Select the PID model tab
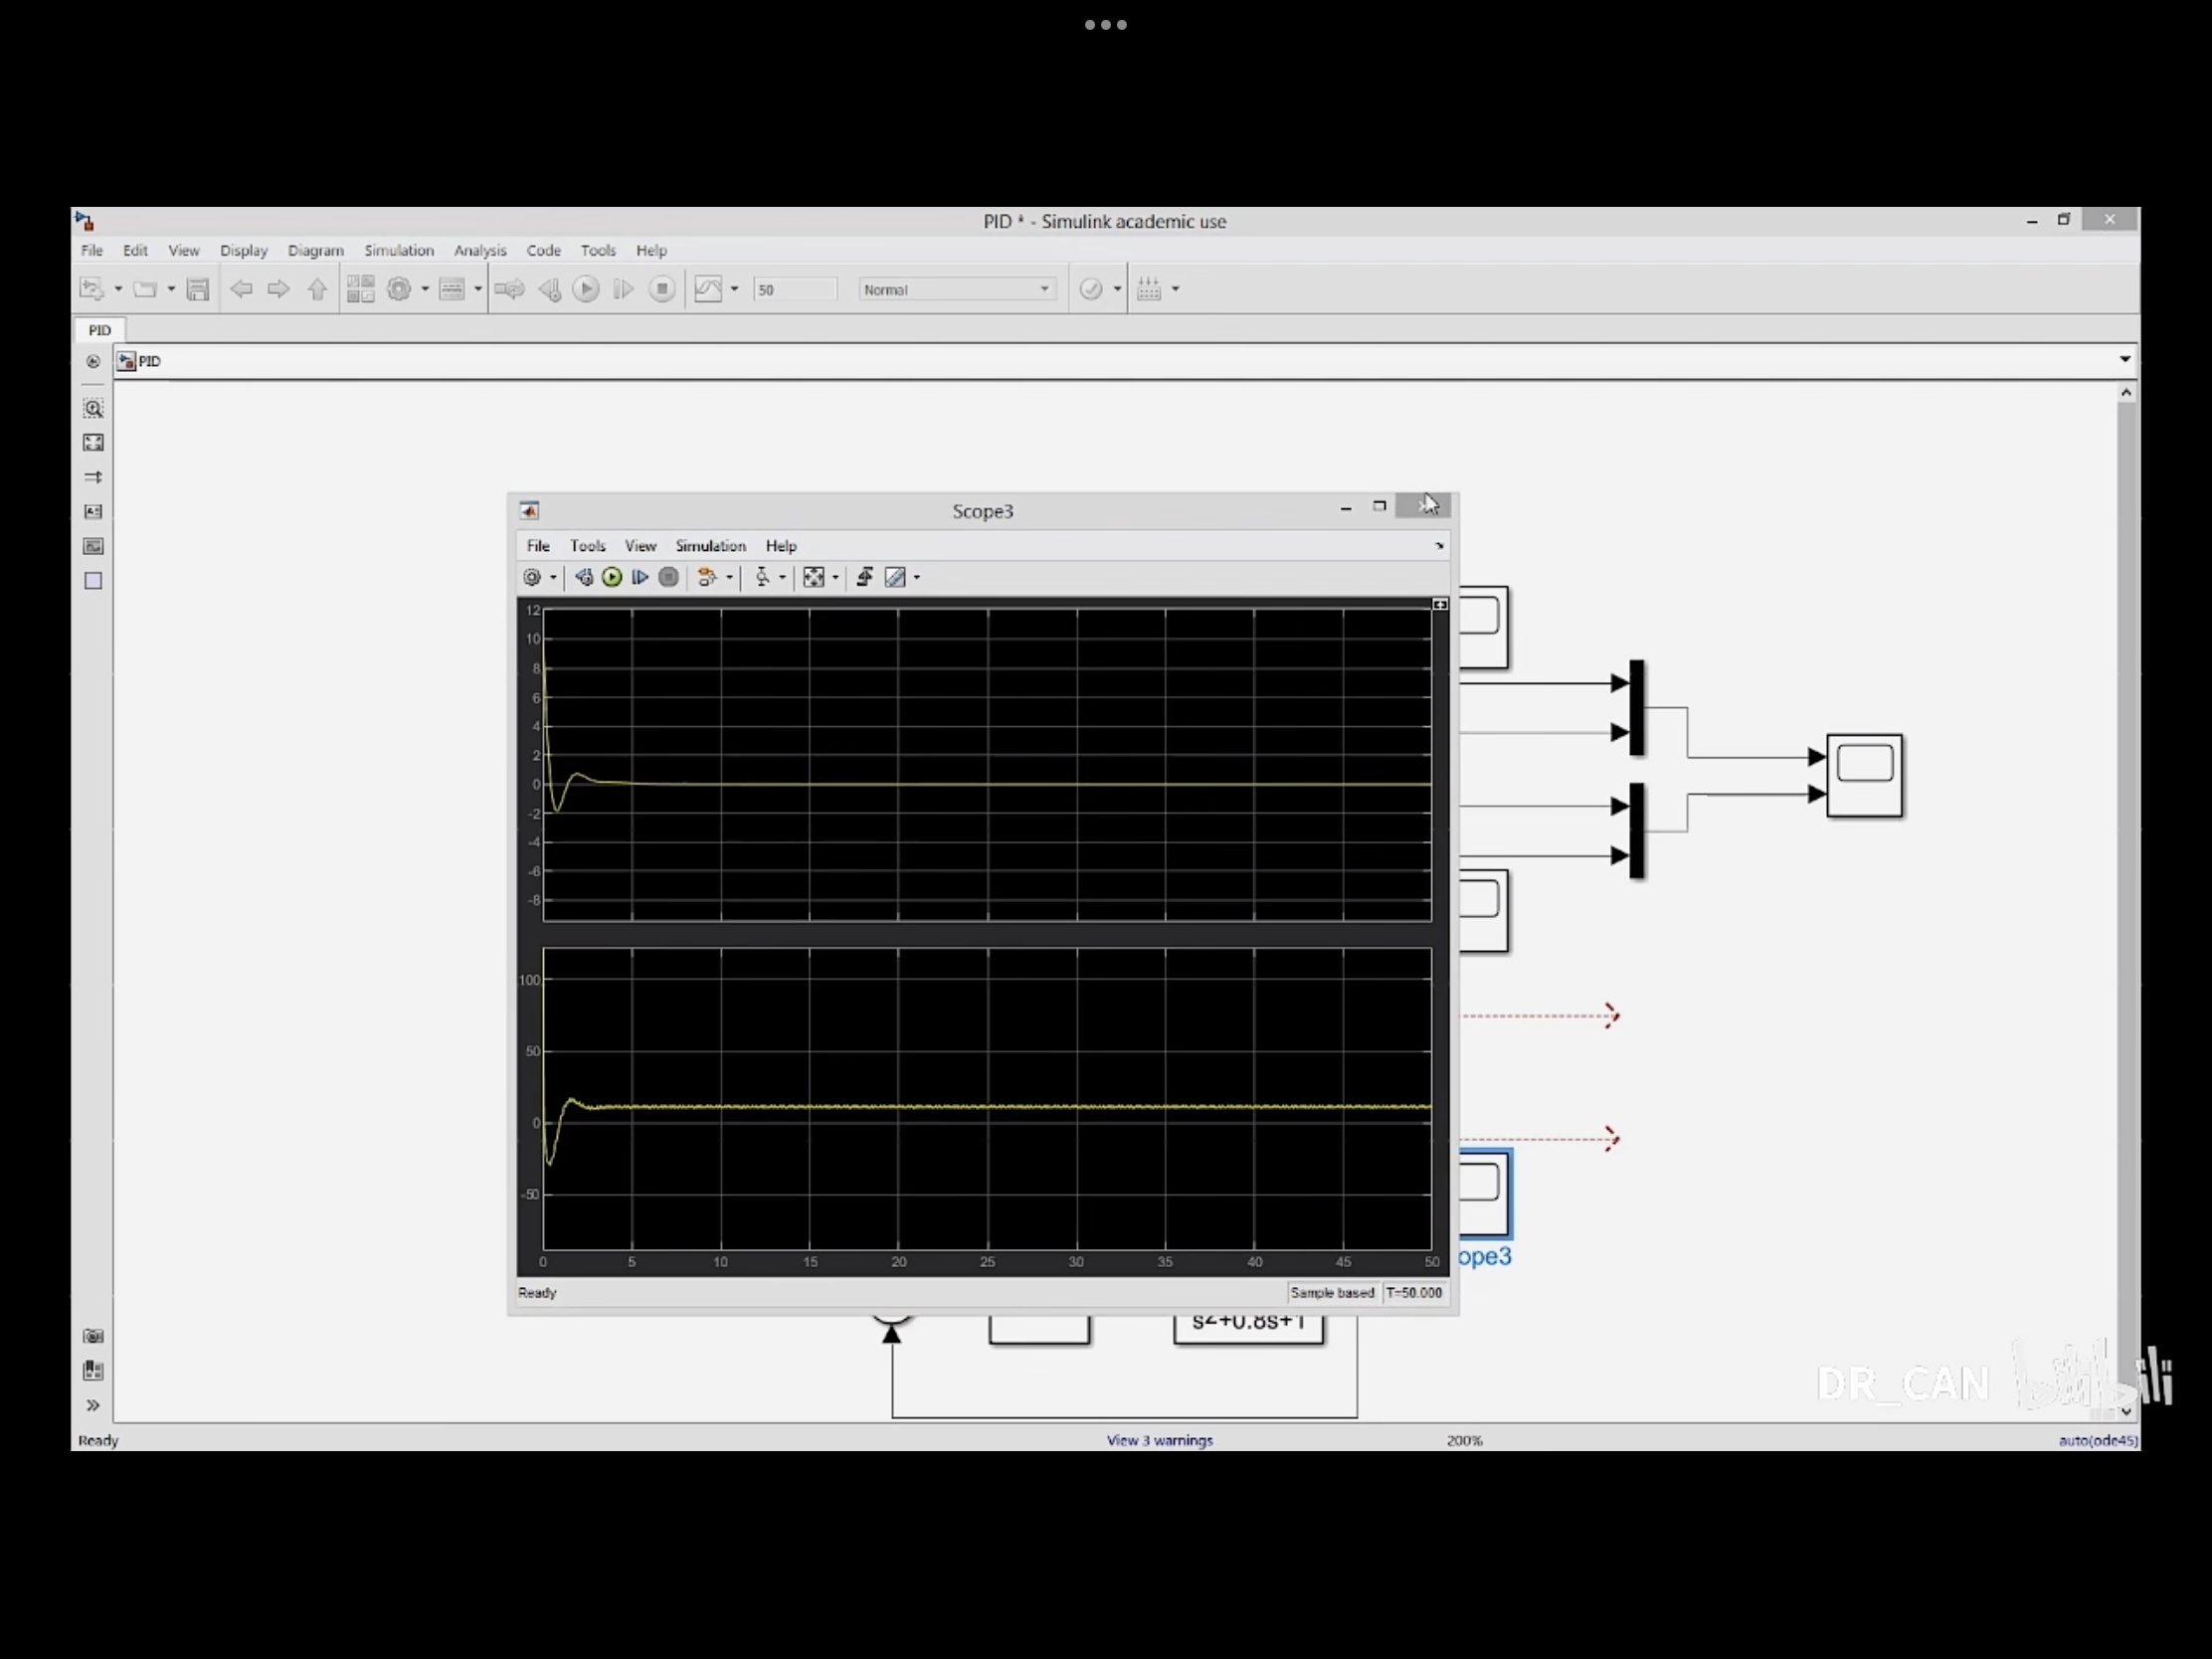The width and height of the screenshot is (2212, 1659). click(100, 330)
